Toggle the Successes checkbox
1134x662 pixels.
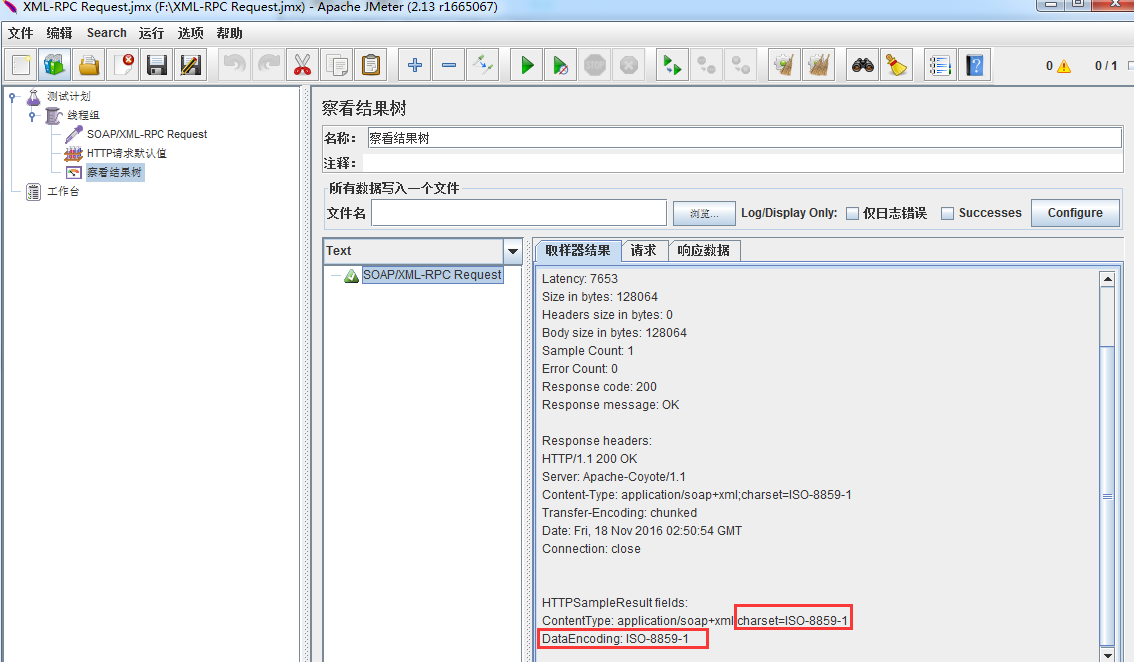click(947, 213)
